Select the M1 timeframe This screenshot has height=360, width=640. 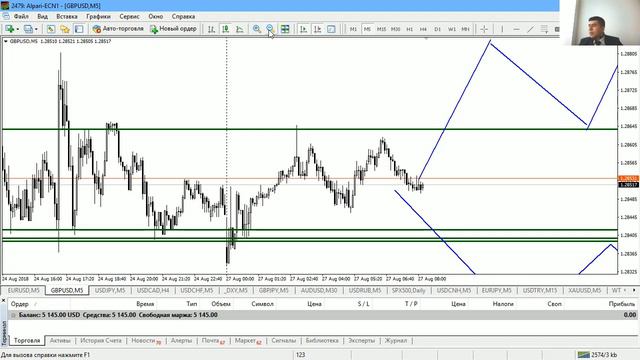pyautogui.click(x=353, y=29)
